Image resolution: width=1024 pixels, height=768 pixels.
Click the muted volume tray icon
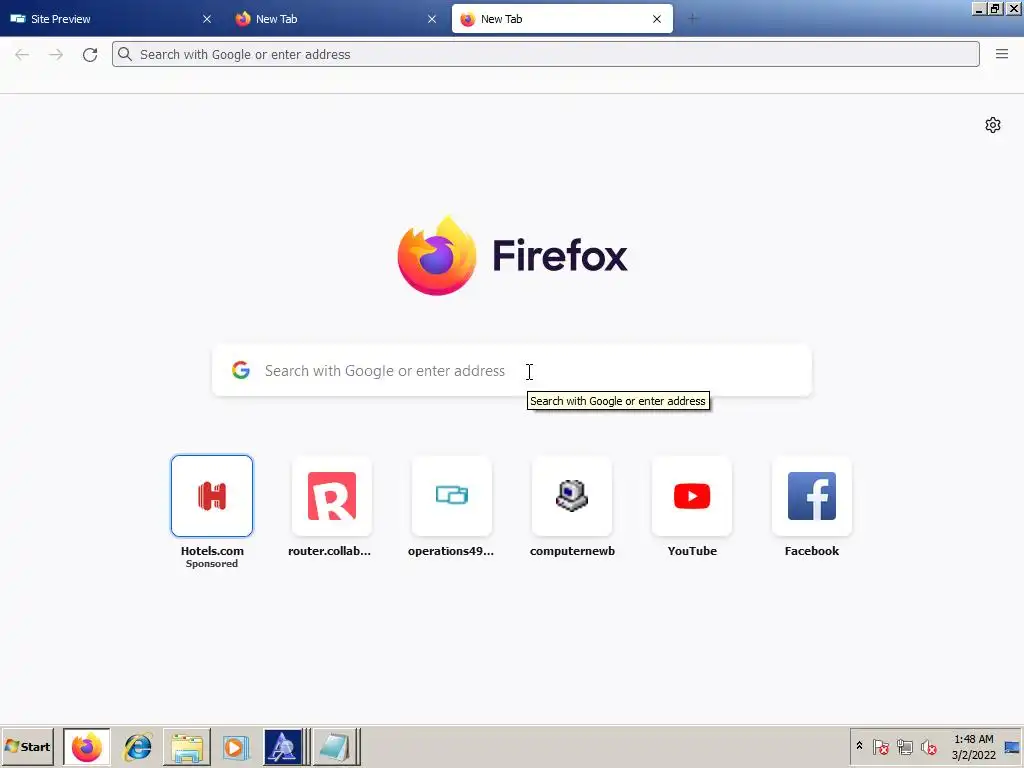[x=929, y=746]
